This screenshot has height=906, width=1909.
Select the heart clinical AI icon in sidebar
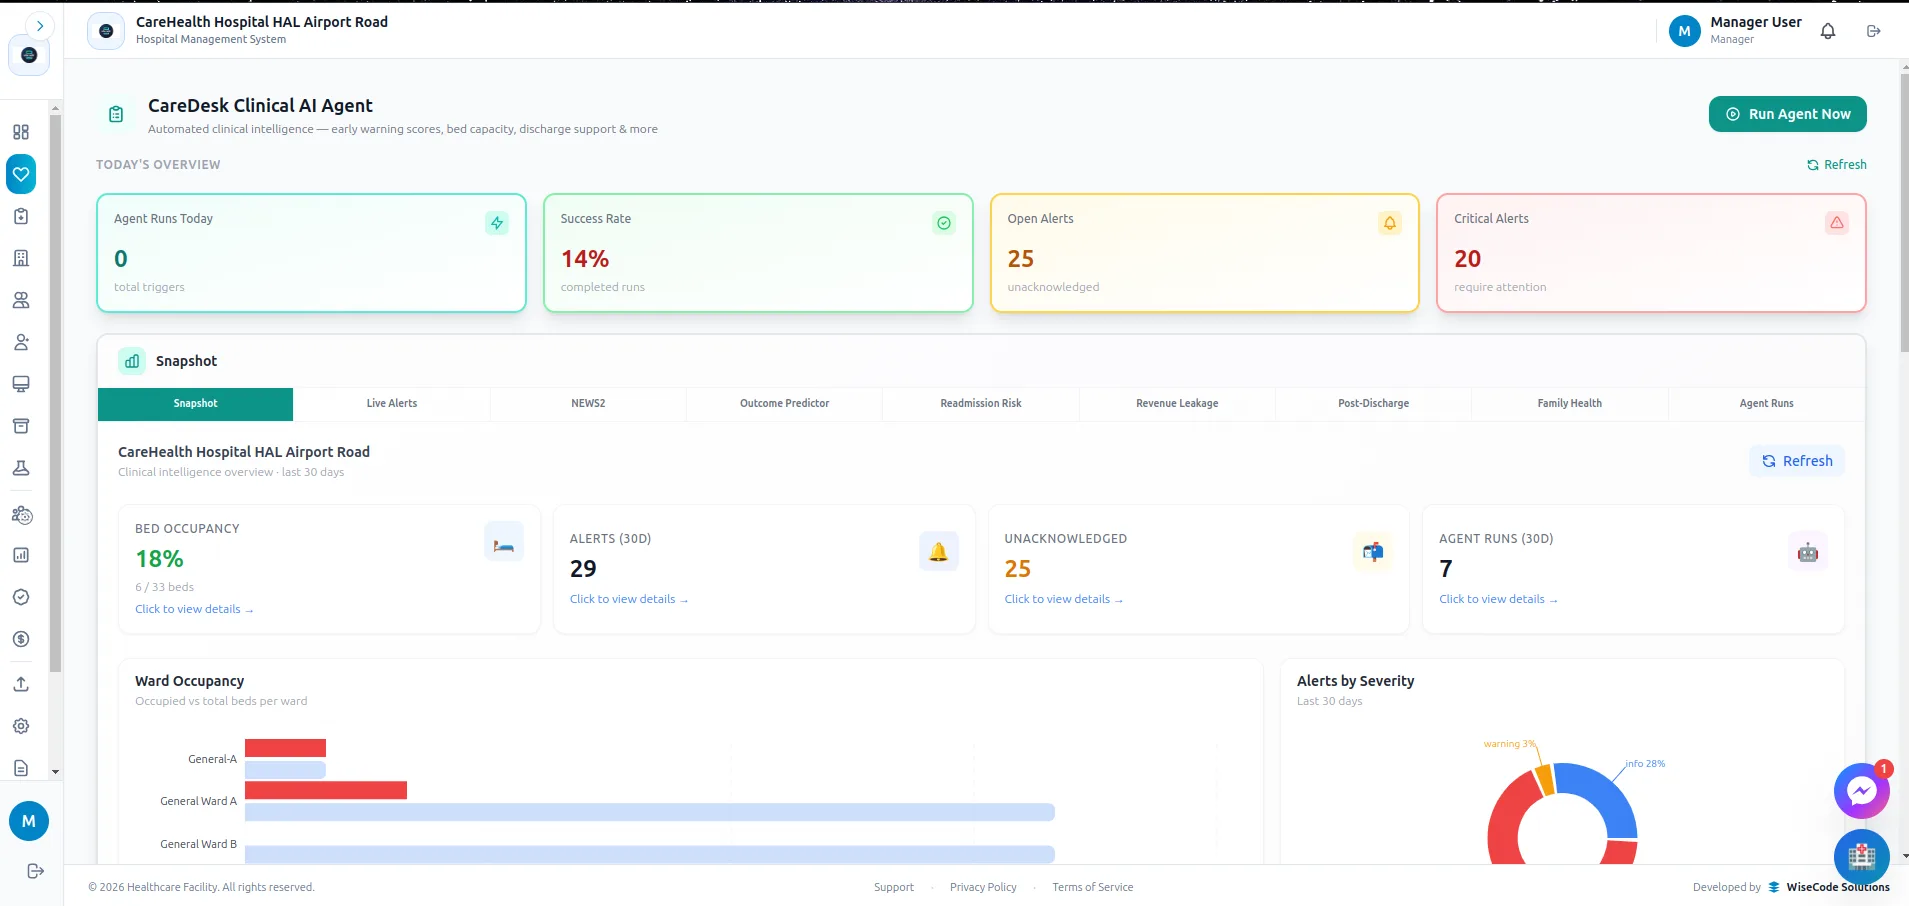[21, 174]
